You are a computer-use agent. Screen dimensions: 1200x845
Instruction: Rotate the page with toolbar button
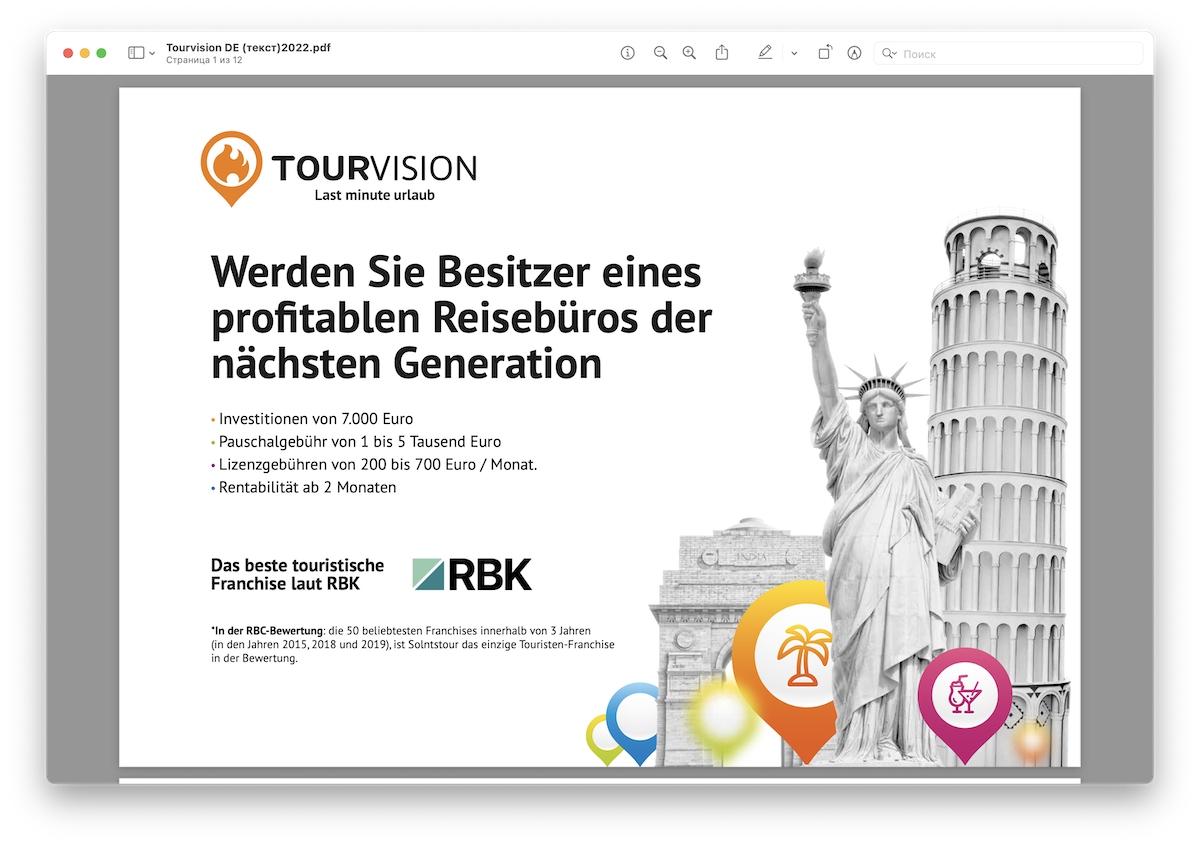coord(824,53)
